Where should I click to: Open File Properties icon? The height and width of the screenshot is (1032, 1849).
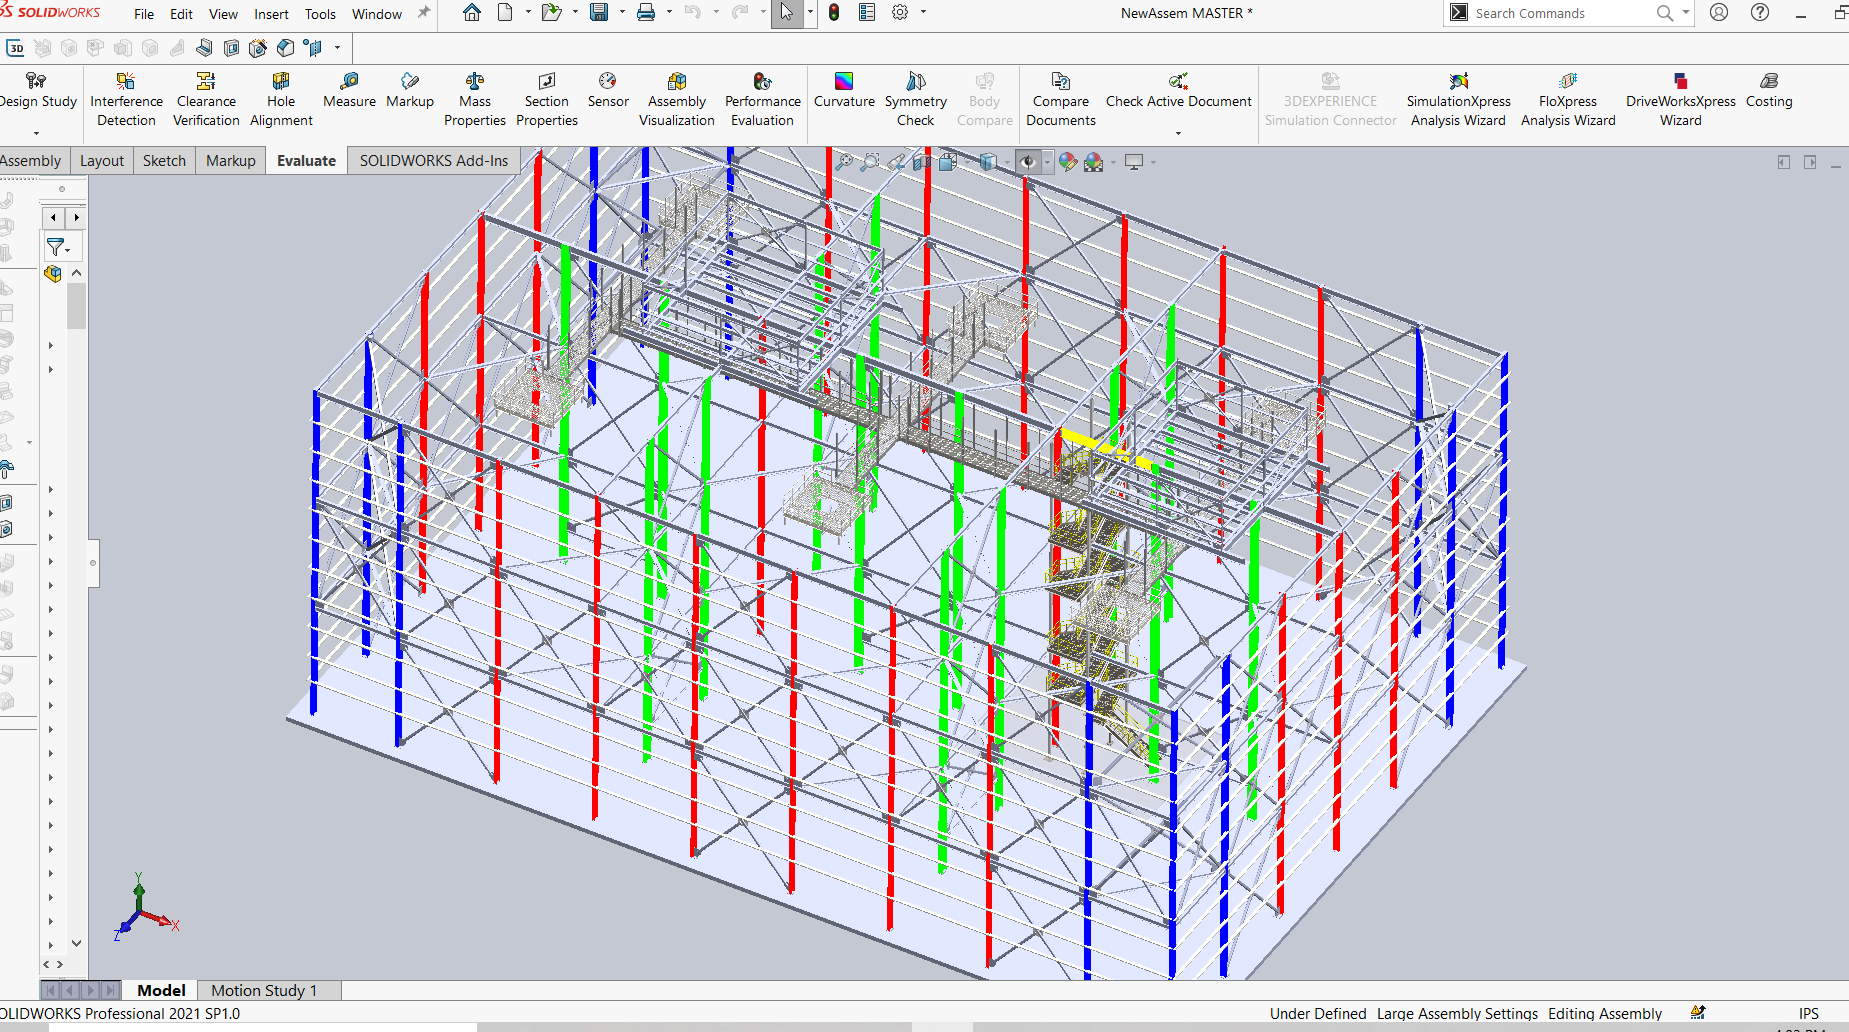pos(867,13)
